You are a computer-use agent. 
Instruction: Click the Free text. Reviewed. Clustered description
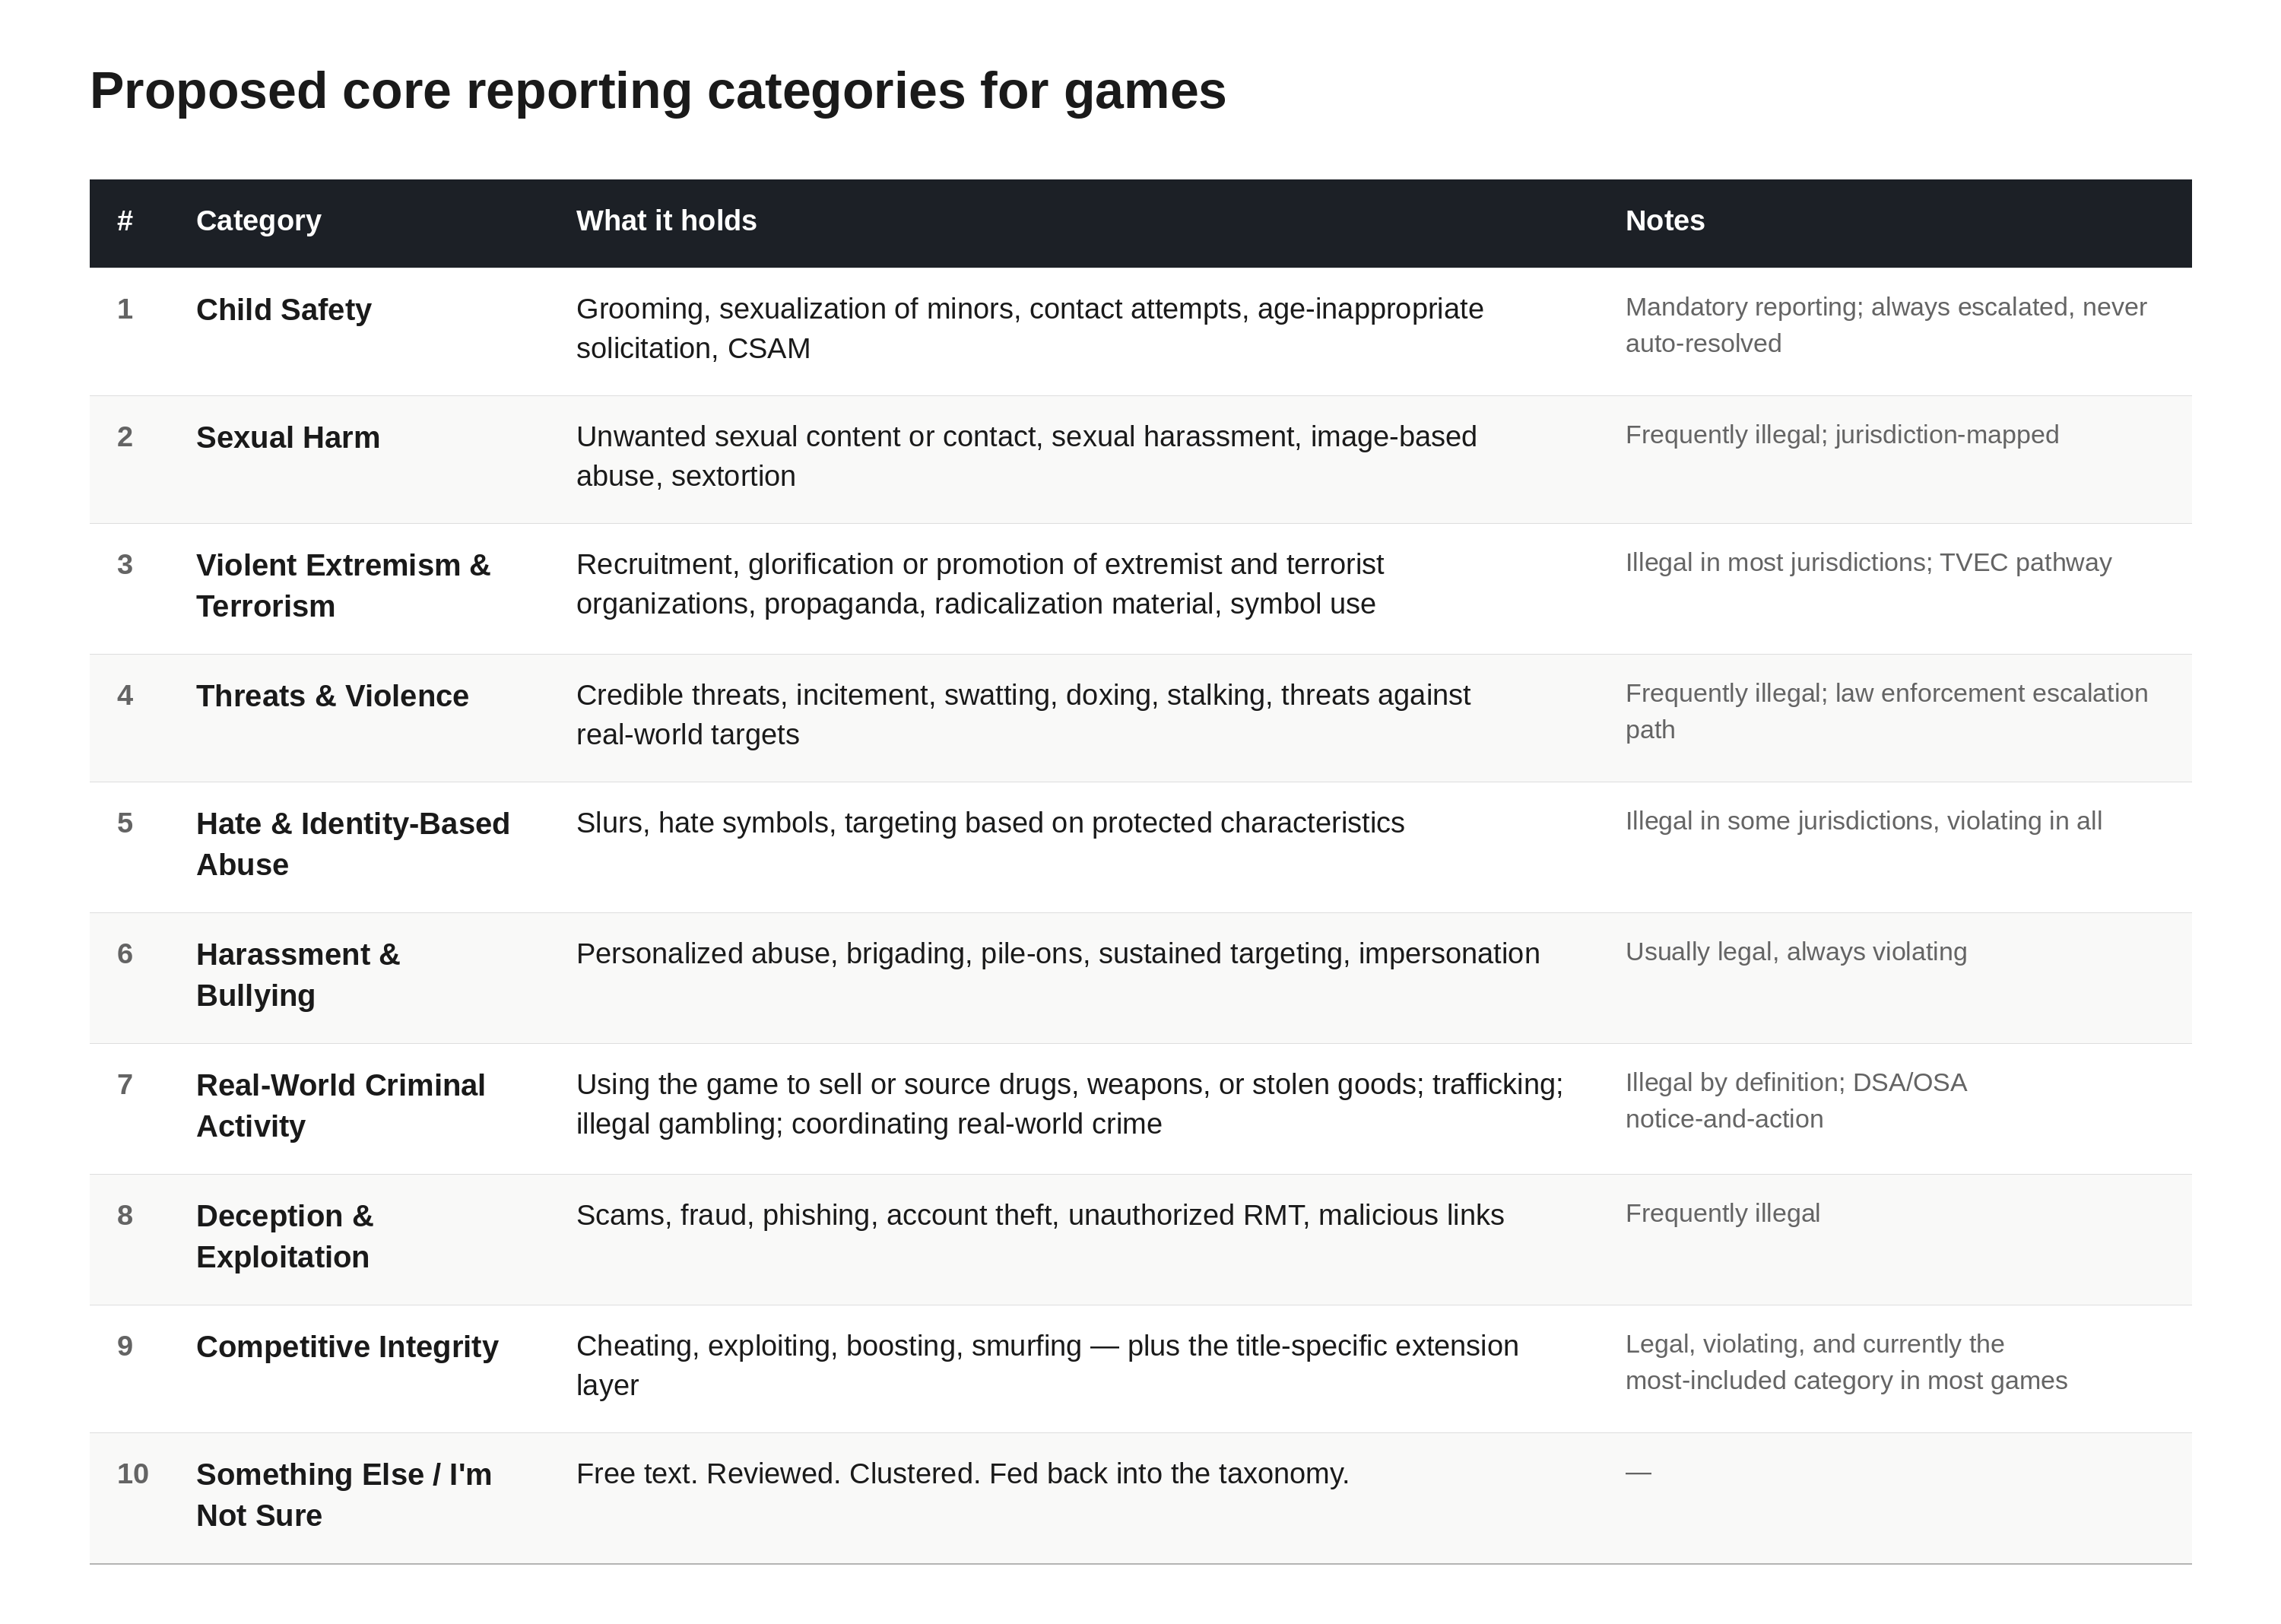[x=962, y=1474]
